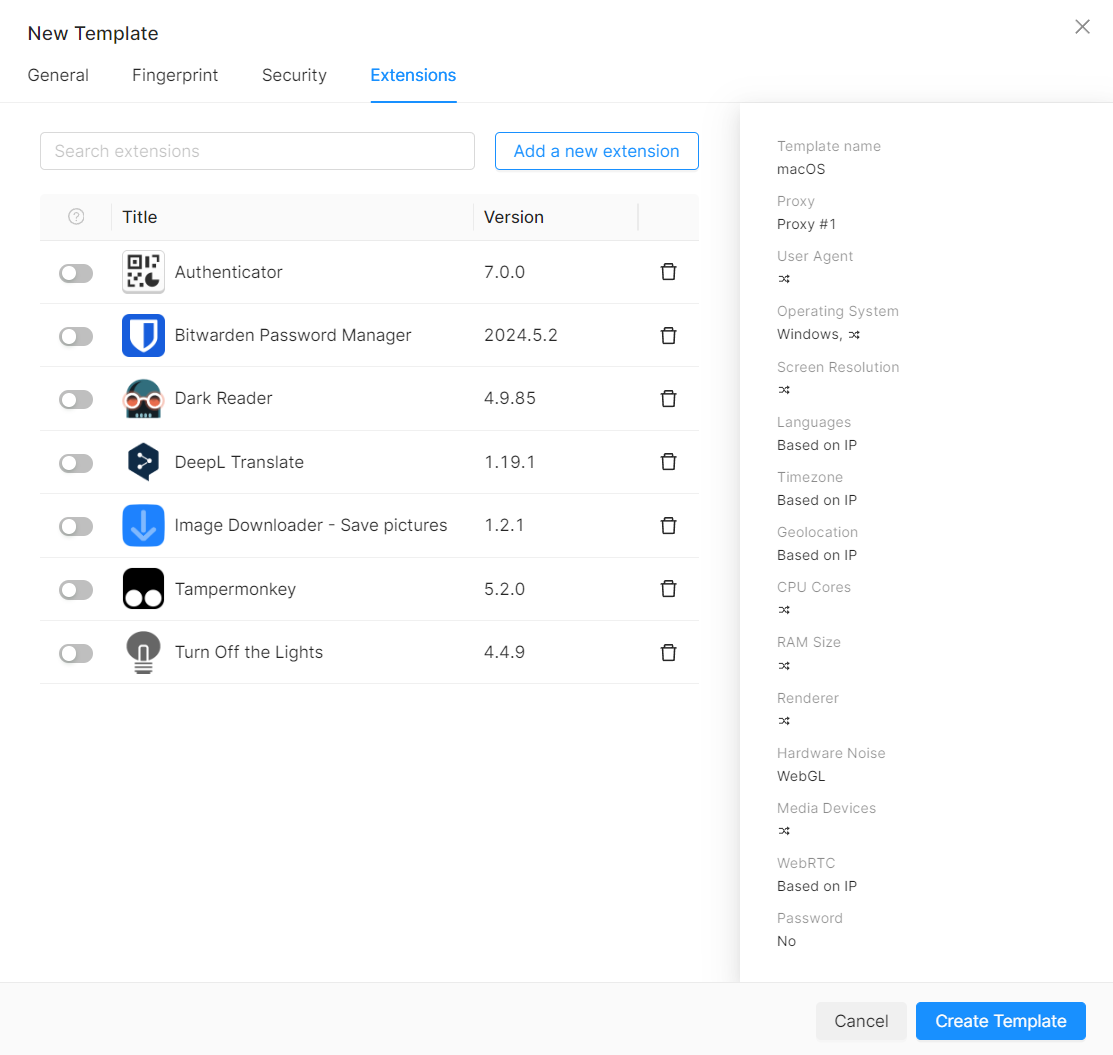Click shuffle icon next to Windows operating system

point(854,334)
